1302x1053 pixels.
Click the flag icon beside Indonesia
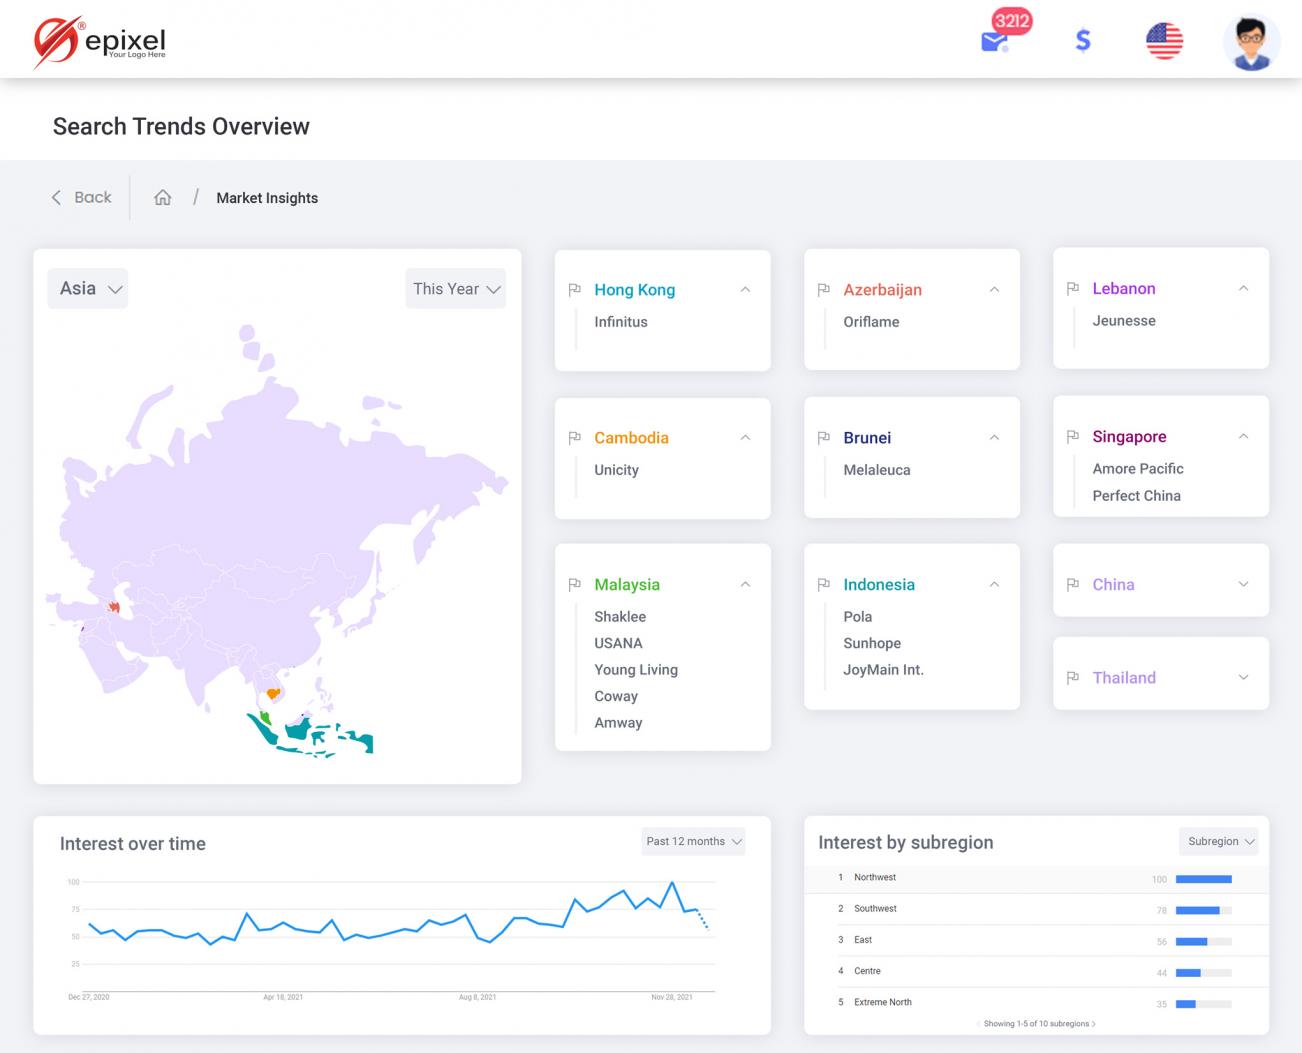point(824,585)
